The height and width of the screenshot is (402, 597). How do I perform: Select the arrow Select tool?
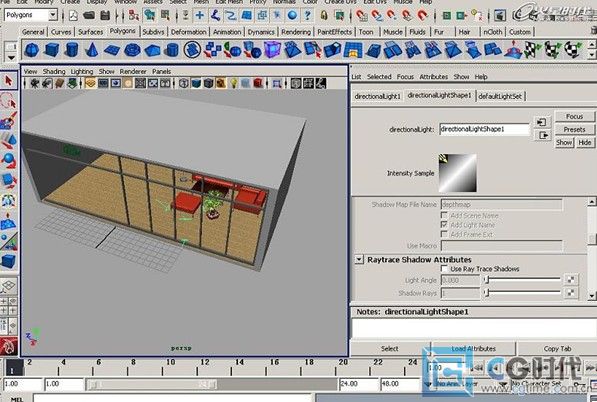click(8, 80)
